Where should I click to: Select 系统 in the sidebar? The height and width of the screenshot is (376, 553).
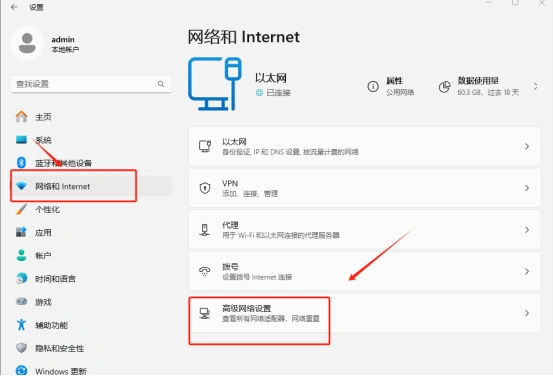[91, 140]
